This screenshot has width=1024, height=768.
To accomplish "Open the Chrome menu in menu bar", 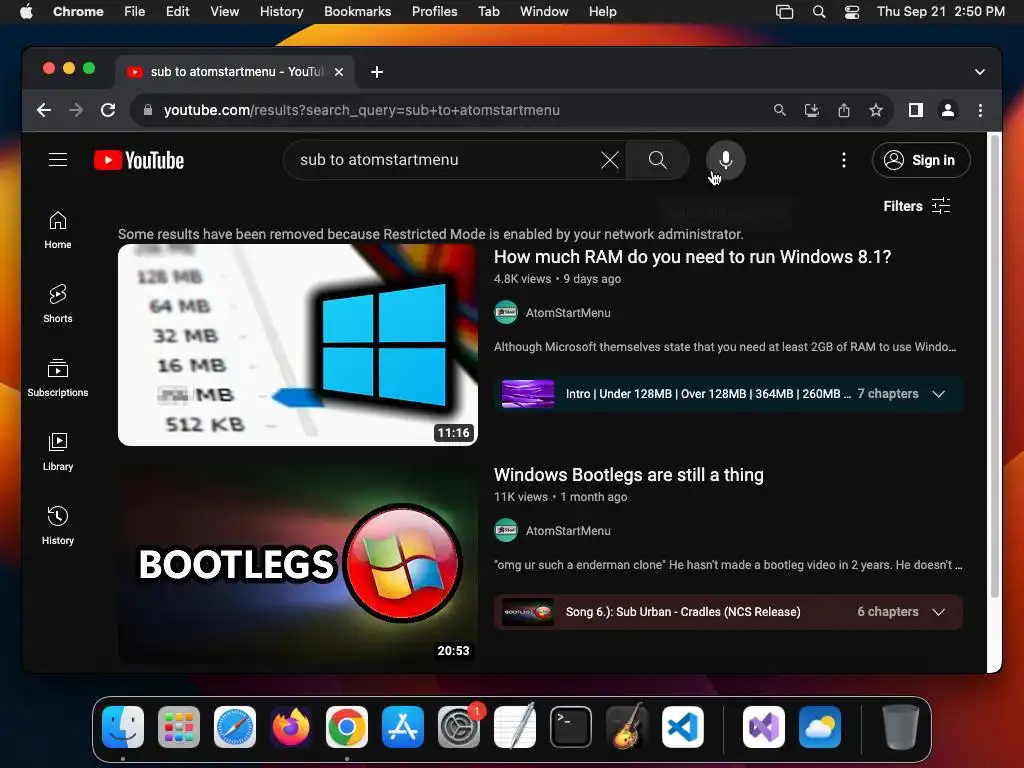I will pyautogui.click(x=78, y=12).
